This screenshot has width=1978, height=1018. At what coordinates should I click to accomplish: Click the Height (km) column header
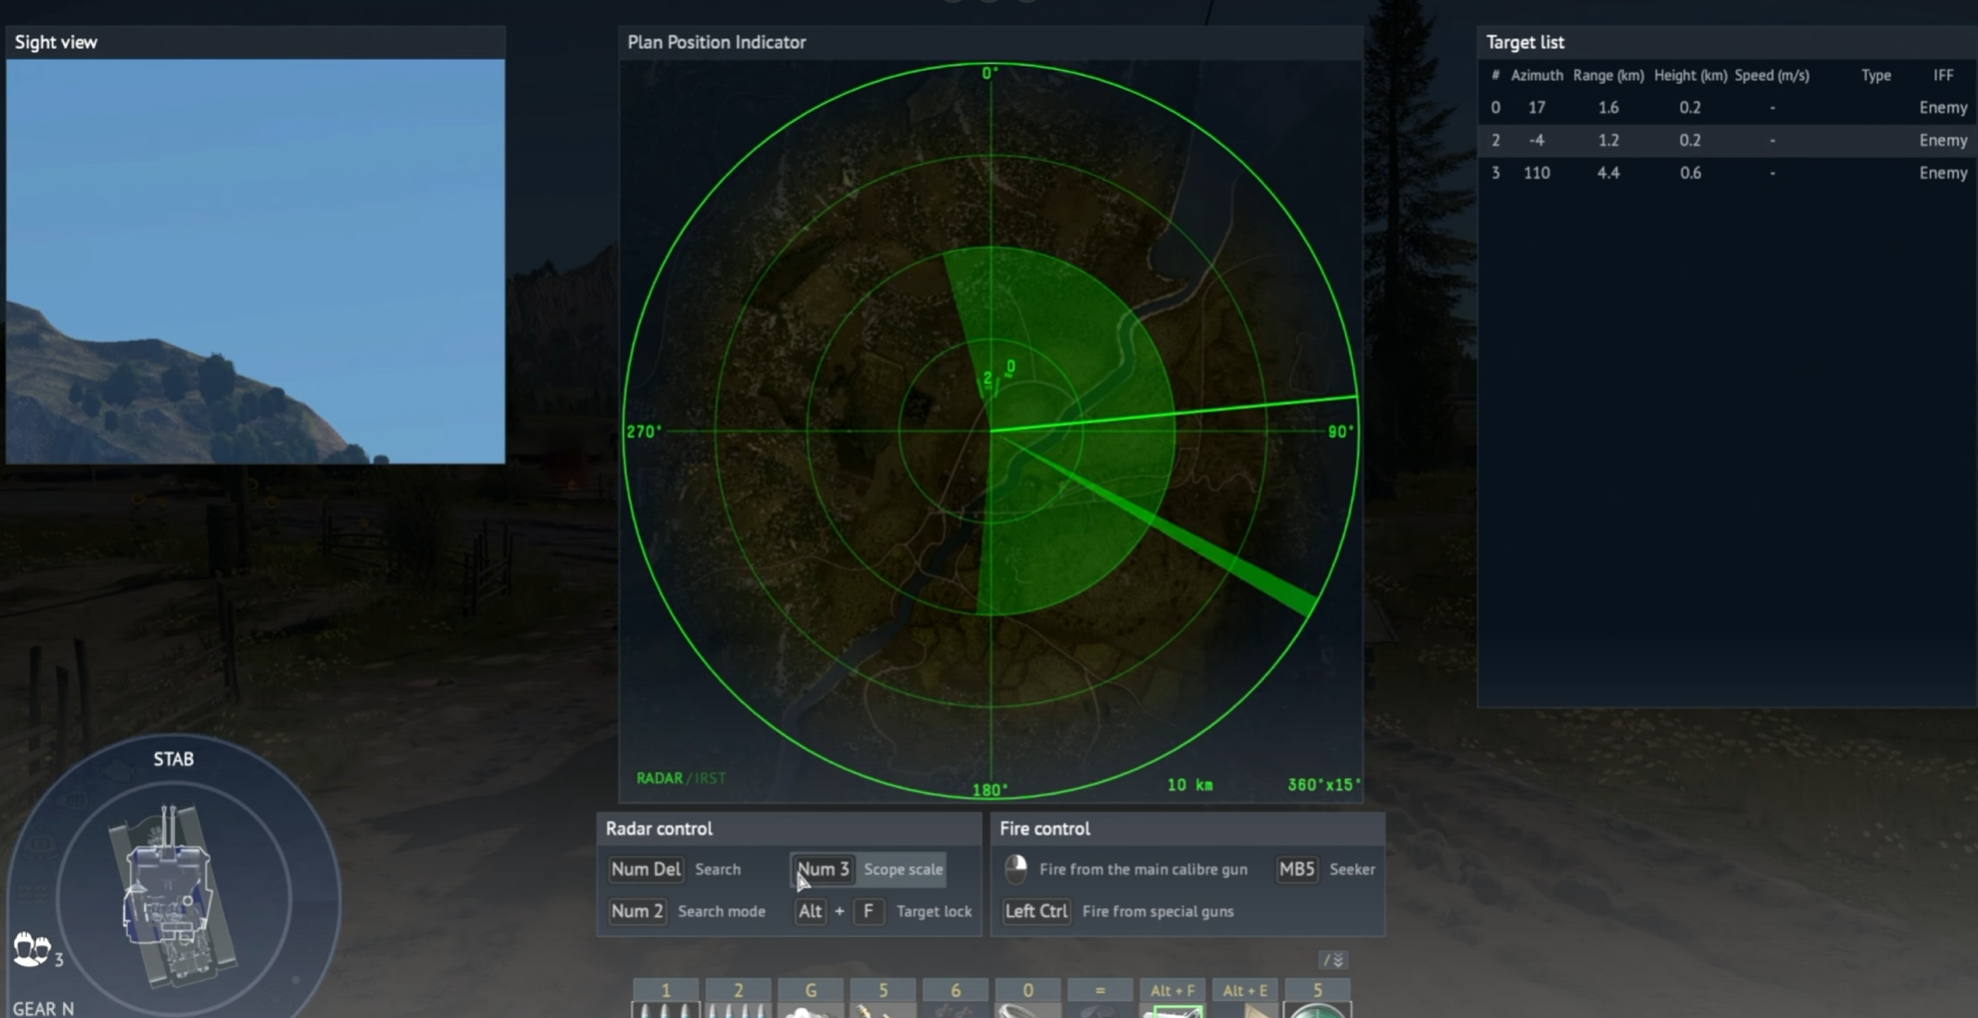[x=1690, y=75]
